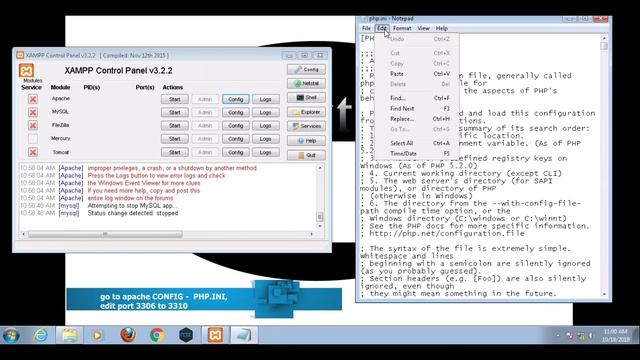Open Windows Media Player from taskbar
The height and width of the screenshot is (360, 640).
click(97, 336)
